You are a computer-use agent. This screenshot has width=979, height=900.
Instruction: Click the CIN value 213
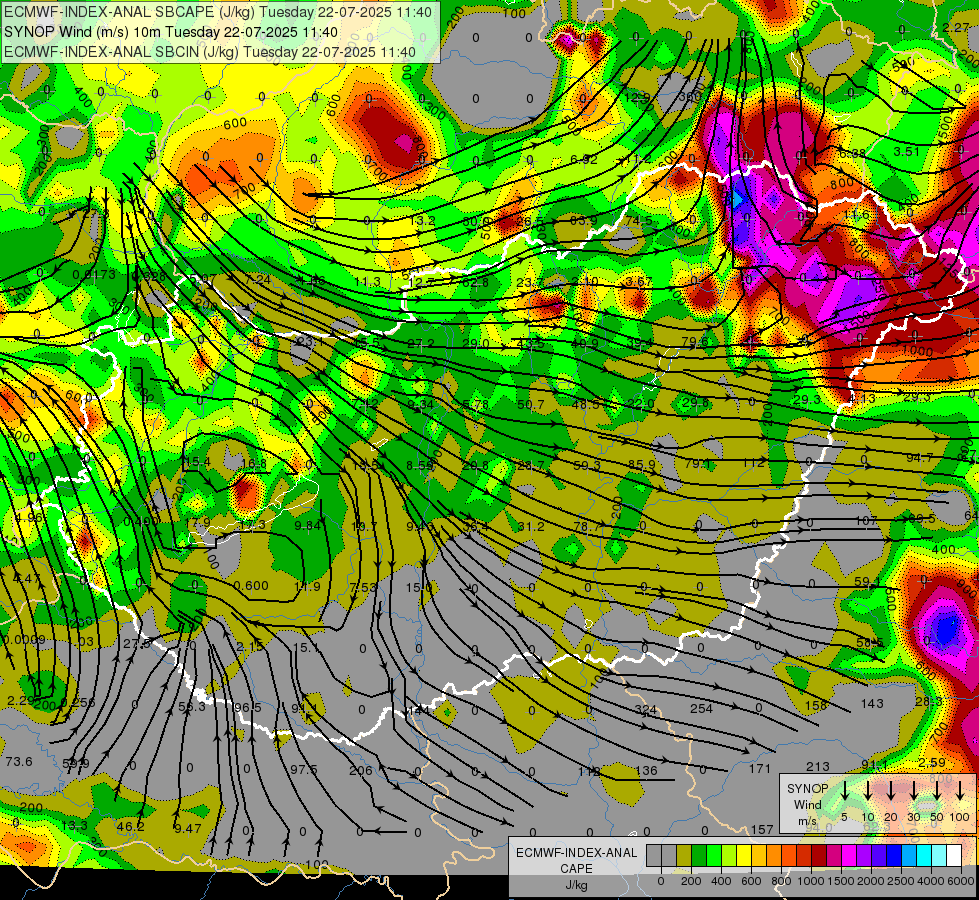point(817,766)
